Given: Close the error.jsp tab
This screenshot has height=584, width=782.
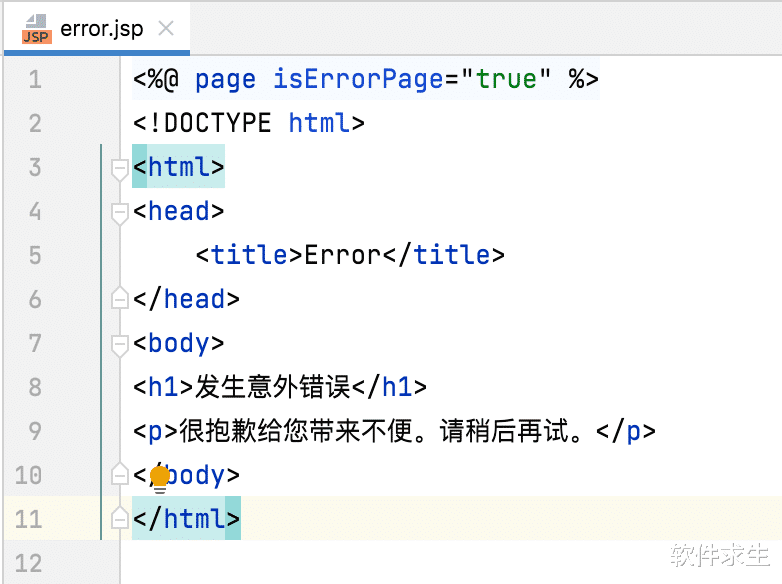Looking at the screenshot, I should point(166,28).
